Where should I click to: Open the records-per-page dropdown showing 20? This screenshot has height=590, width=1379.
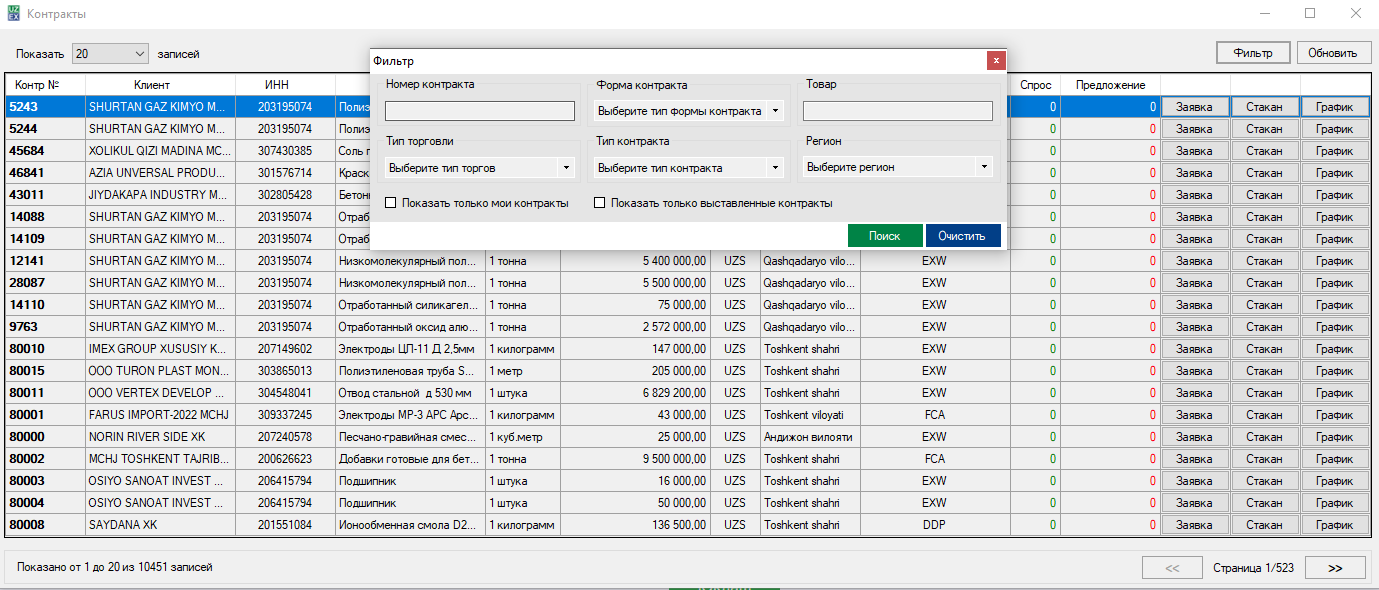click(110, 53)
